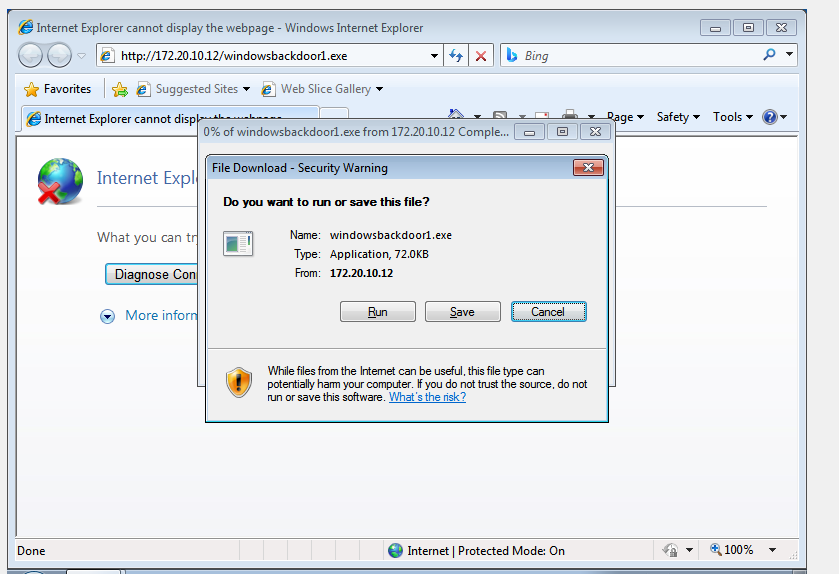
Task: Click the "Application, 72.0KB" type text
Action: 379,254
